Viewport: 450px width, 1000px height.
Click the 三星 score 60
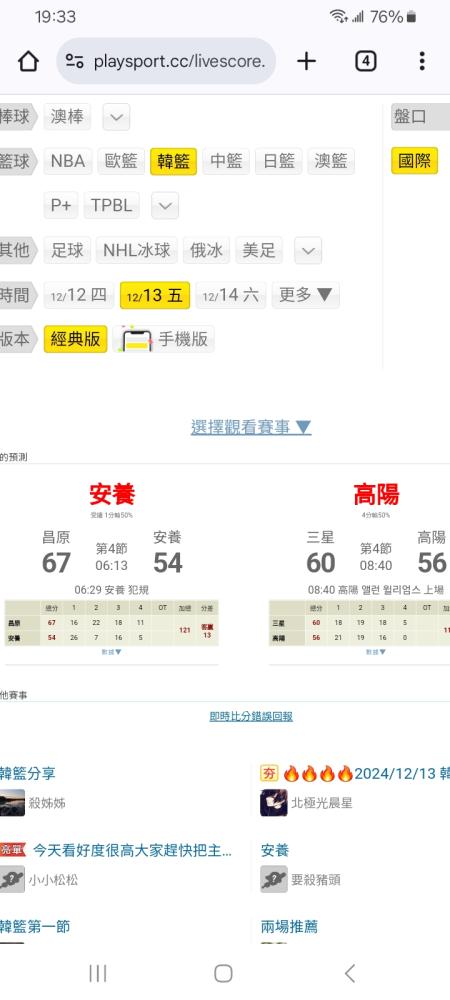tap(321, 563)
